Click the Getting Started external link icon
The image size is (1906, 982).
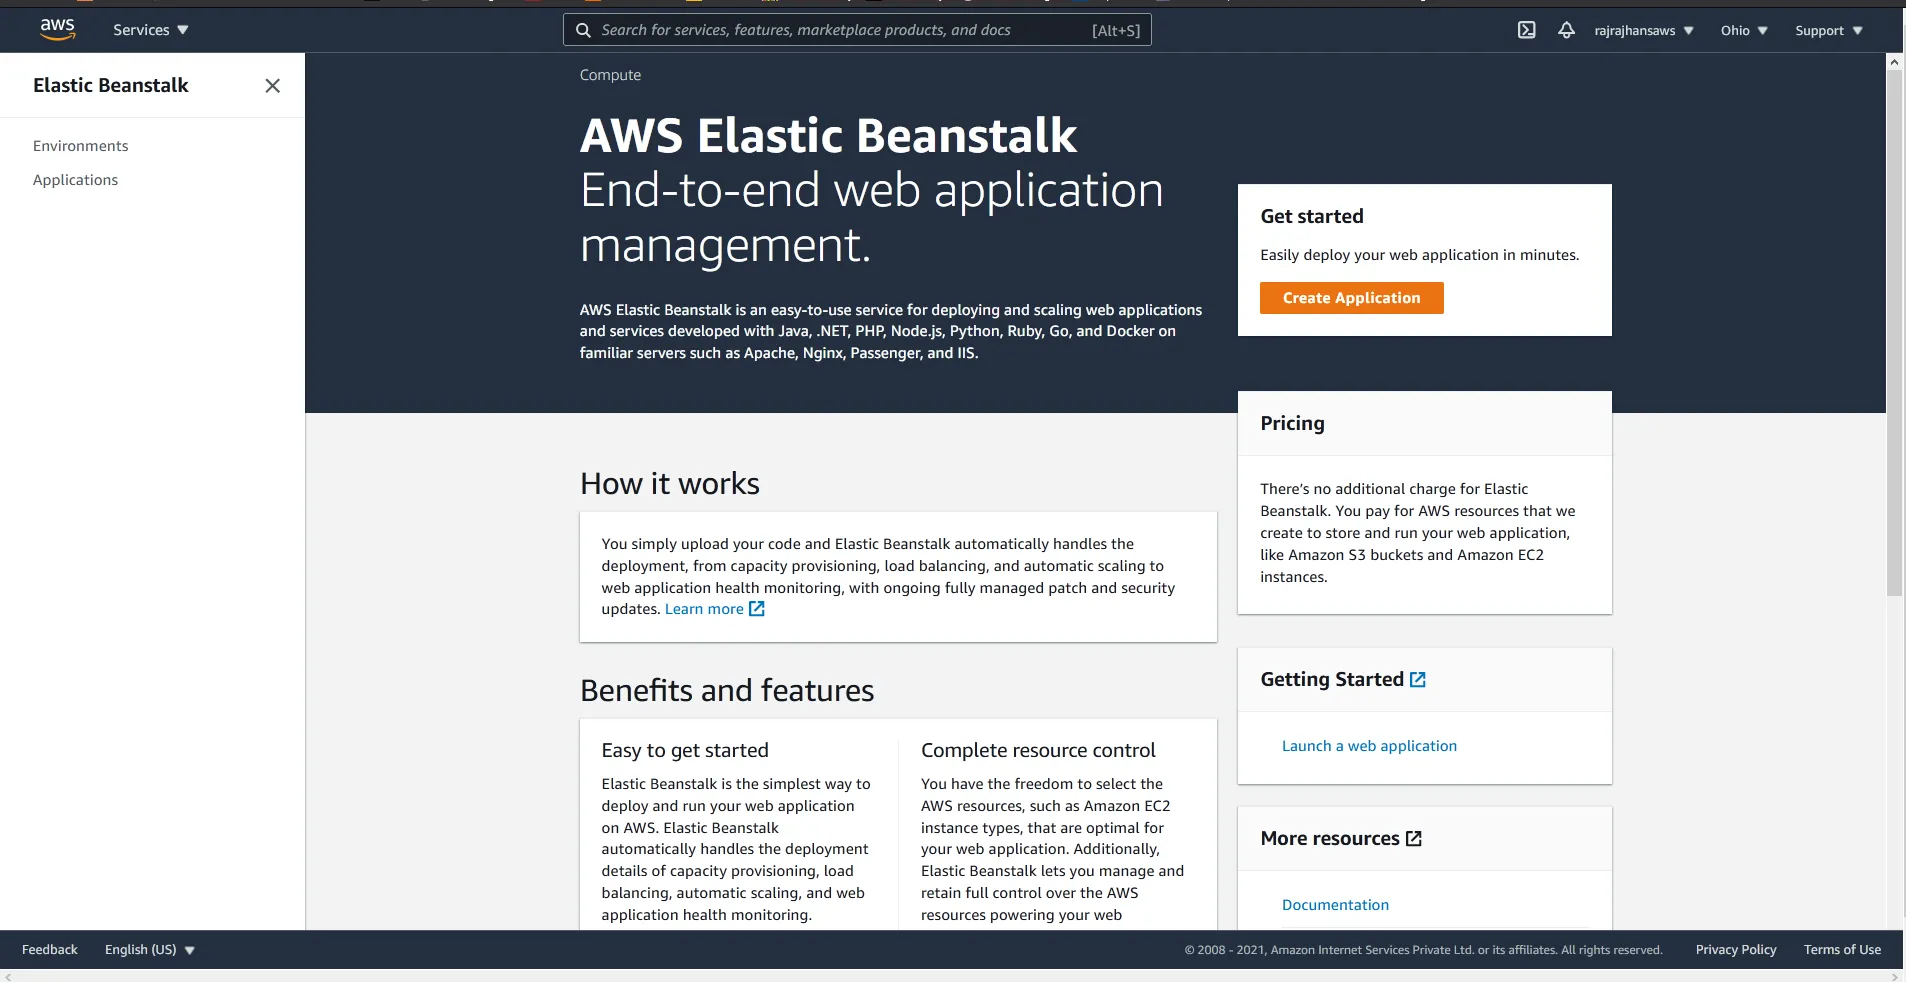click(x=1418, y=679)
